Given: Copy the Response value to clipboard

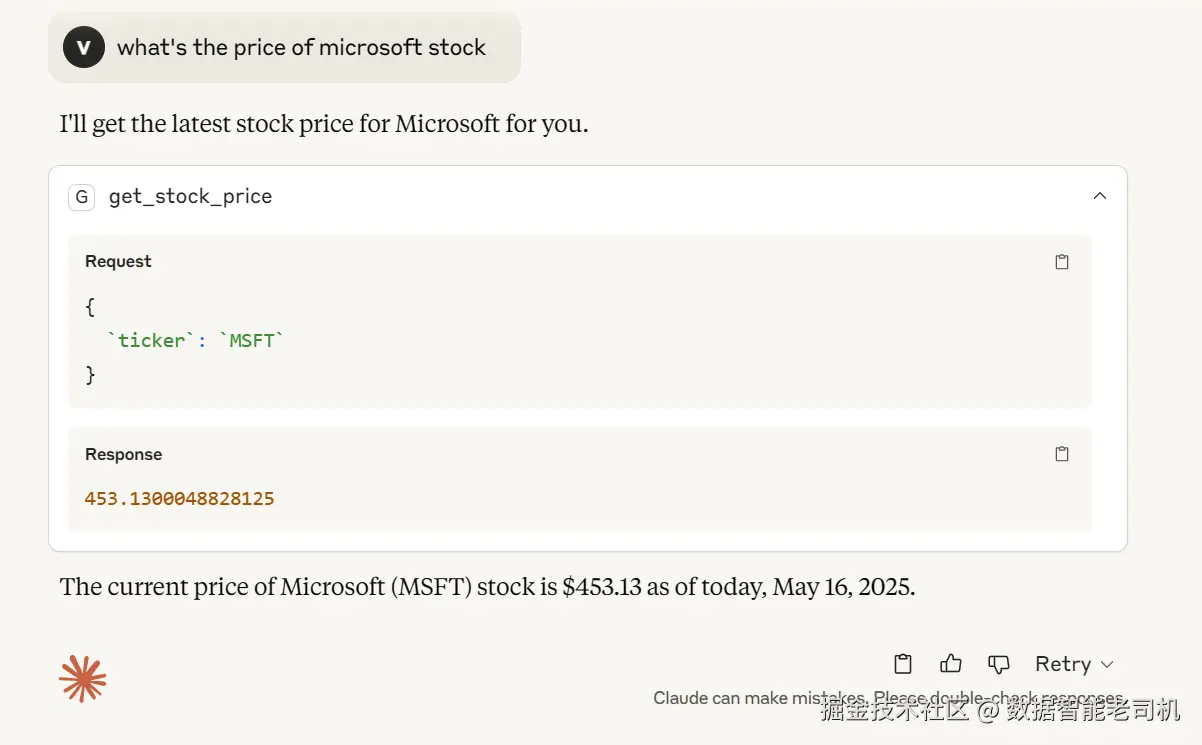Looking at the screenshot, I should [1062, 454].
